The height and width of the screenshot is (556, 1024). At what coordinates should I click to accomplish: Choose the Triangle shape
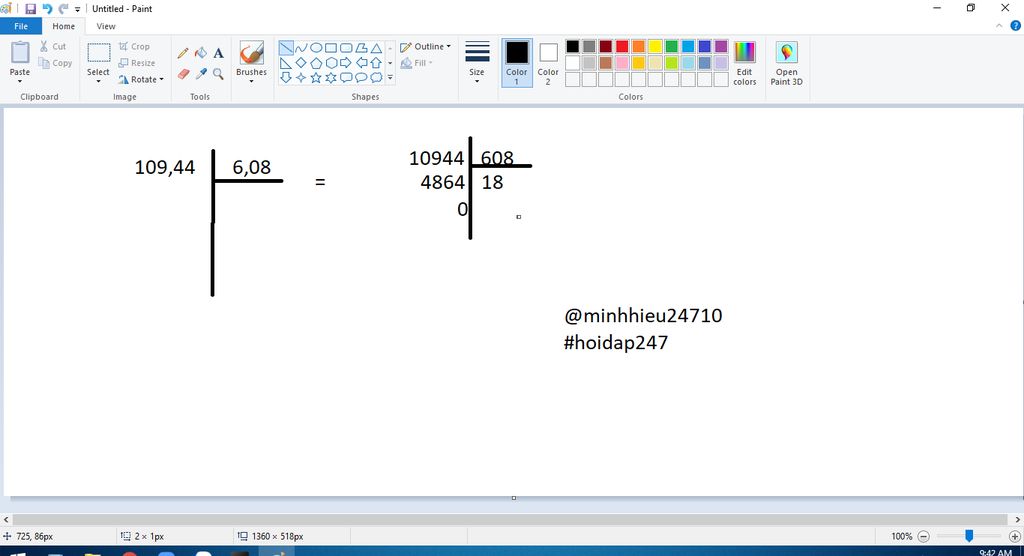376,48
